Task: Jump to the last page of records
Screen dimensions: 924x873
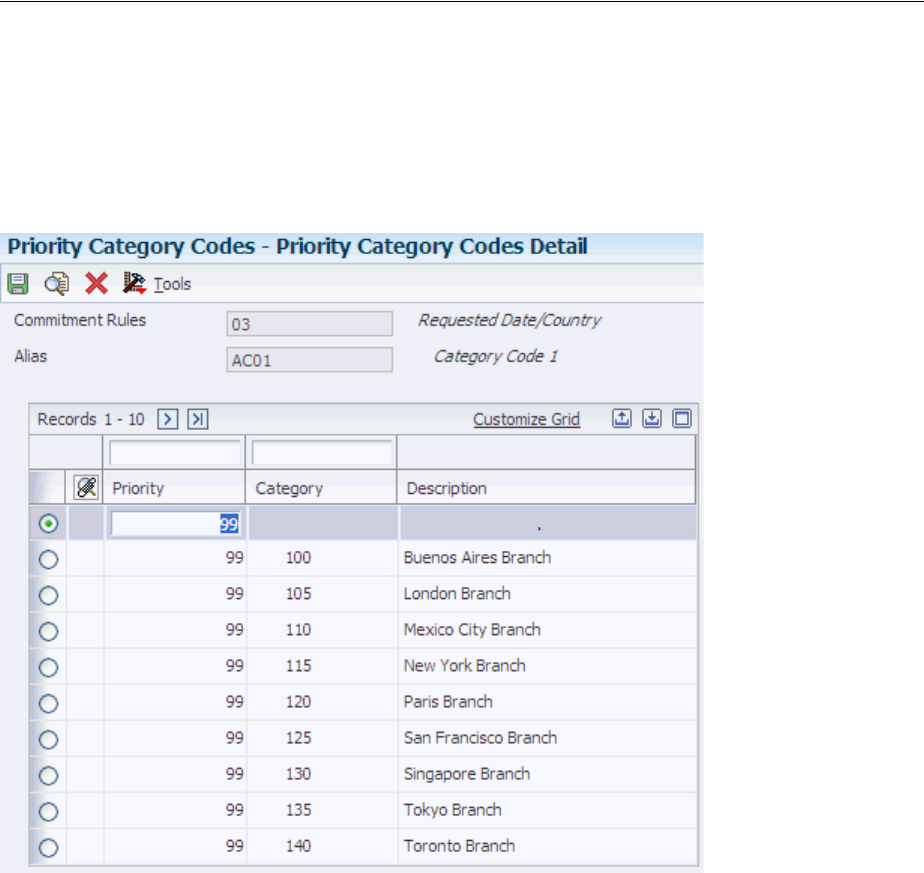Action: (x=197, y=420)
